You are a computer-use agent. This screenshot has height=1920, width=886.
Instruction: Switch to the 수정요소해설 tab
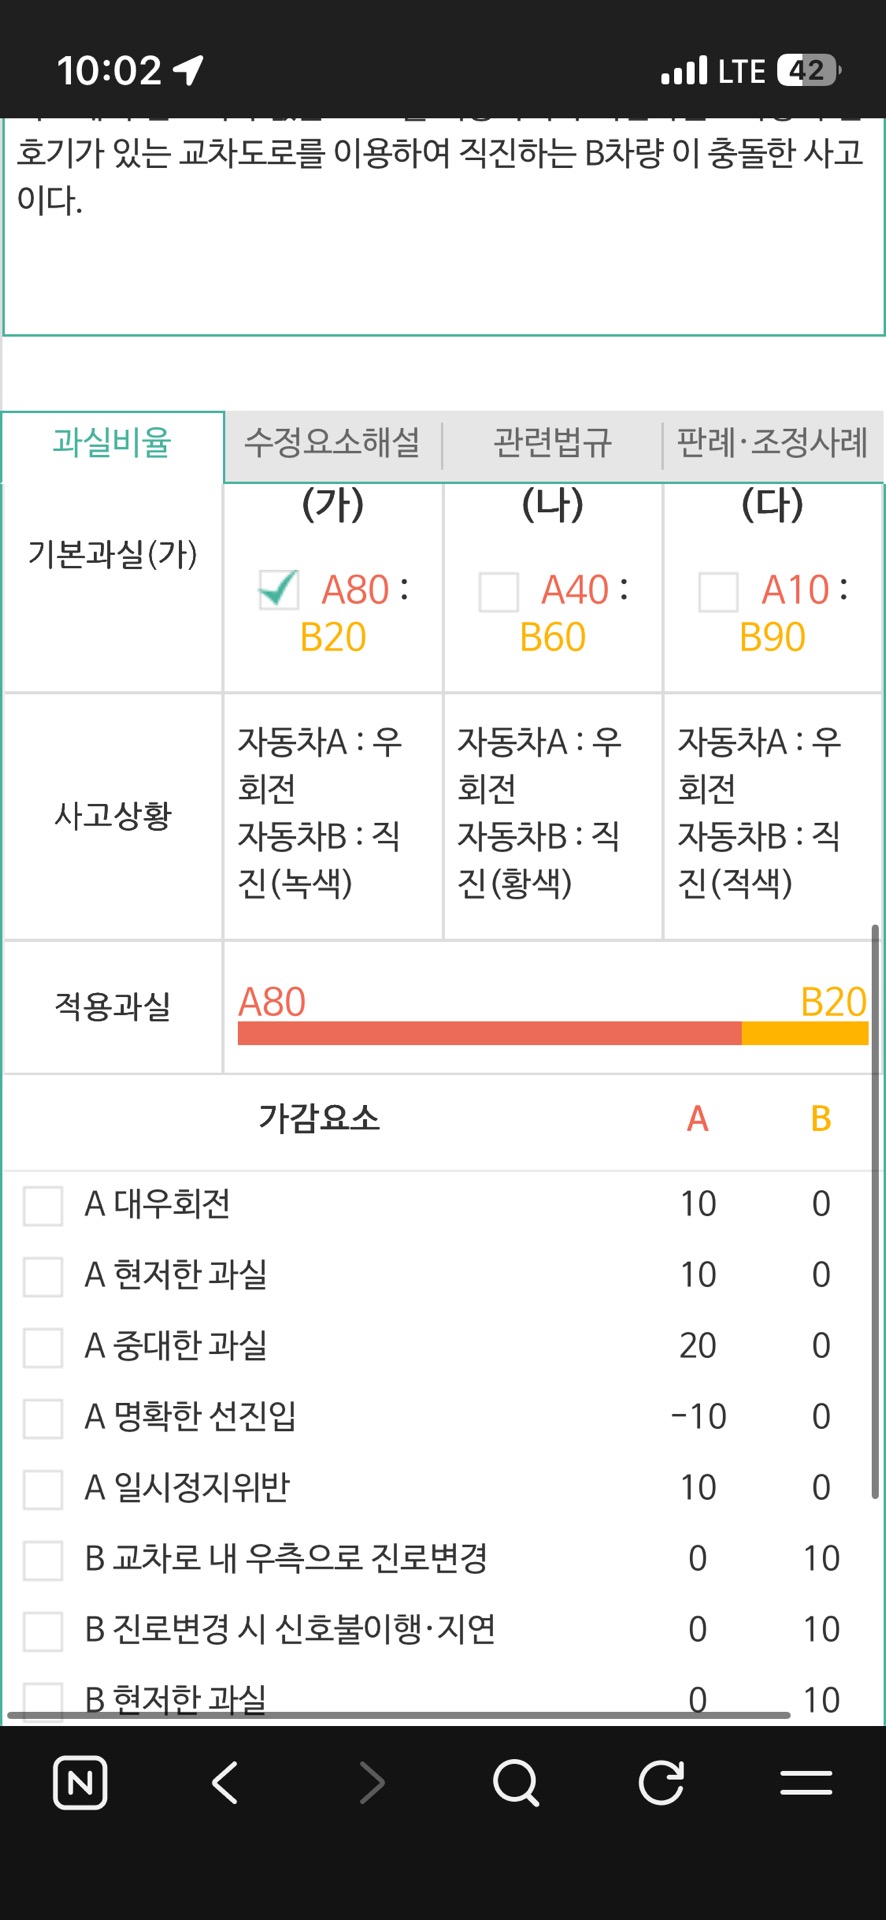(332, 442)
